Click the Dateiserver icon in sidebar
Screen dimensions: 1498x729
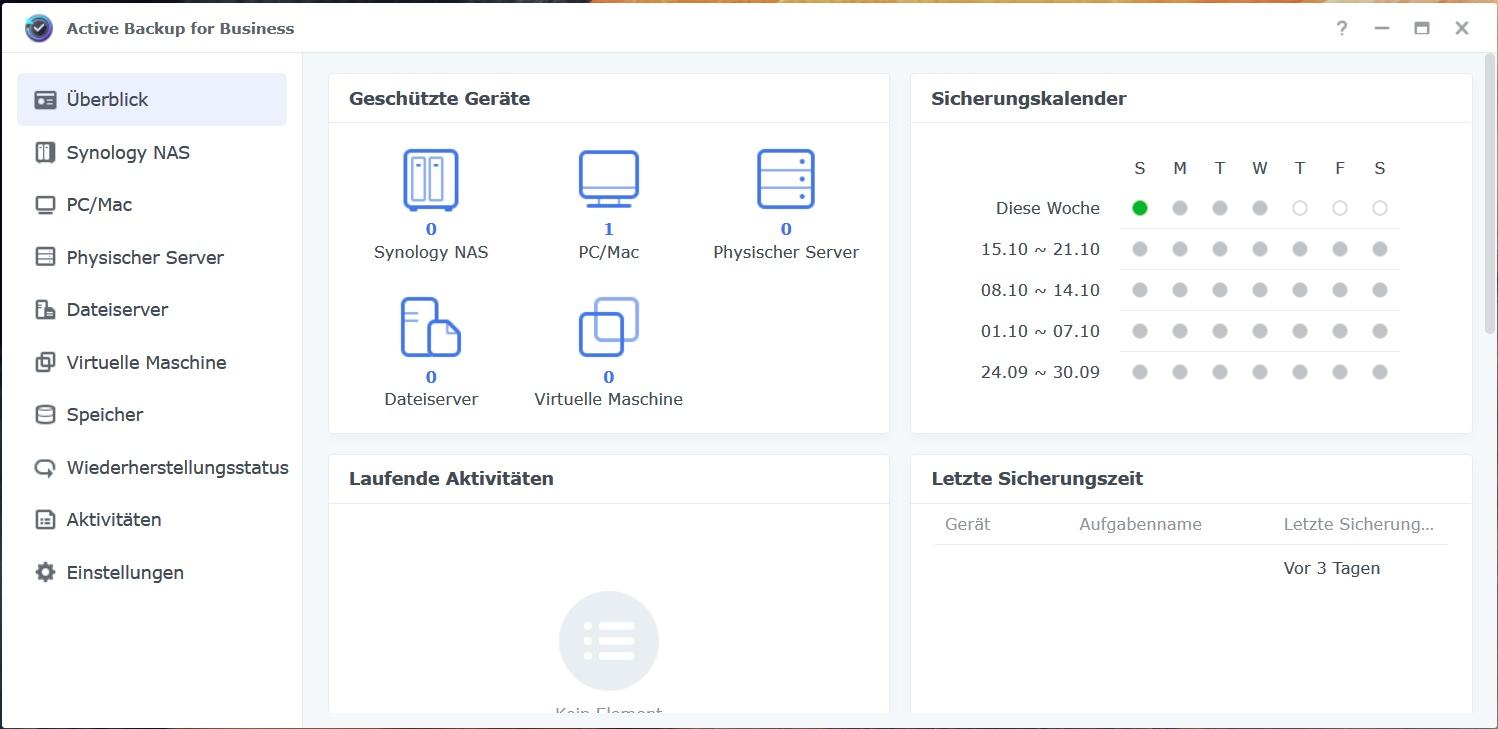click(45, 309)
